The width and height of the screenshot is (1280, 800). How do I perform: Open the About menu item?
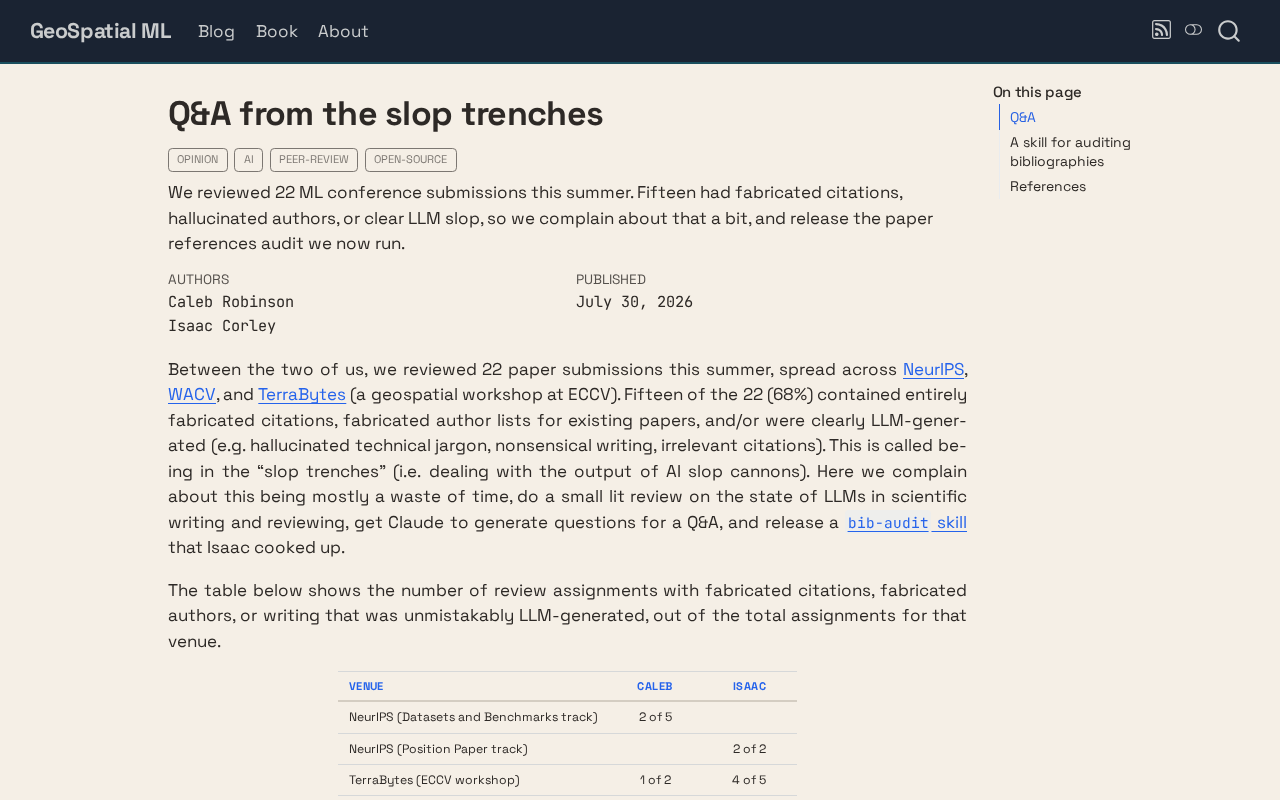343,31
